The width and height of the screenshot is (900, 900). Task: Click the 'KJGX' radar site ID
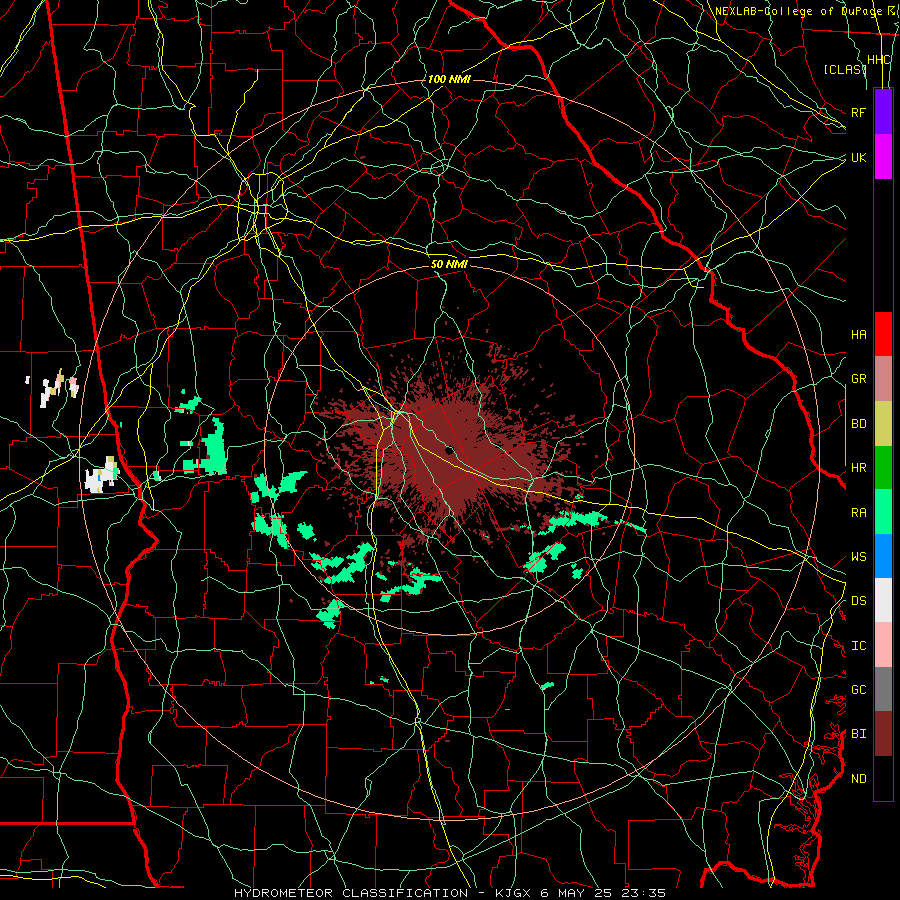tap(513, 893)
